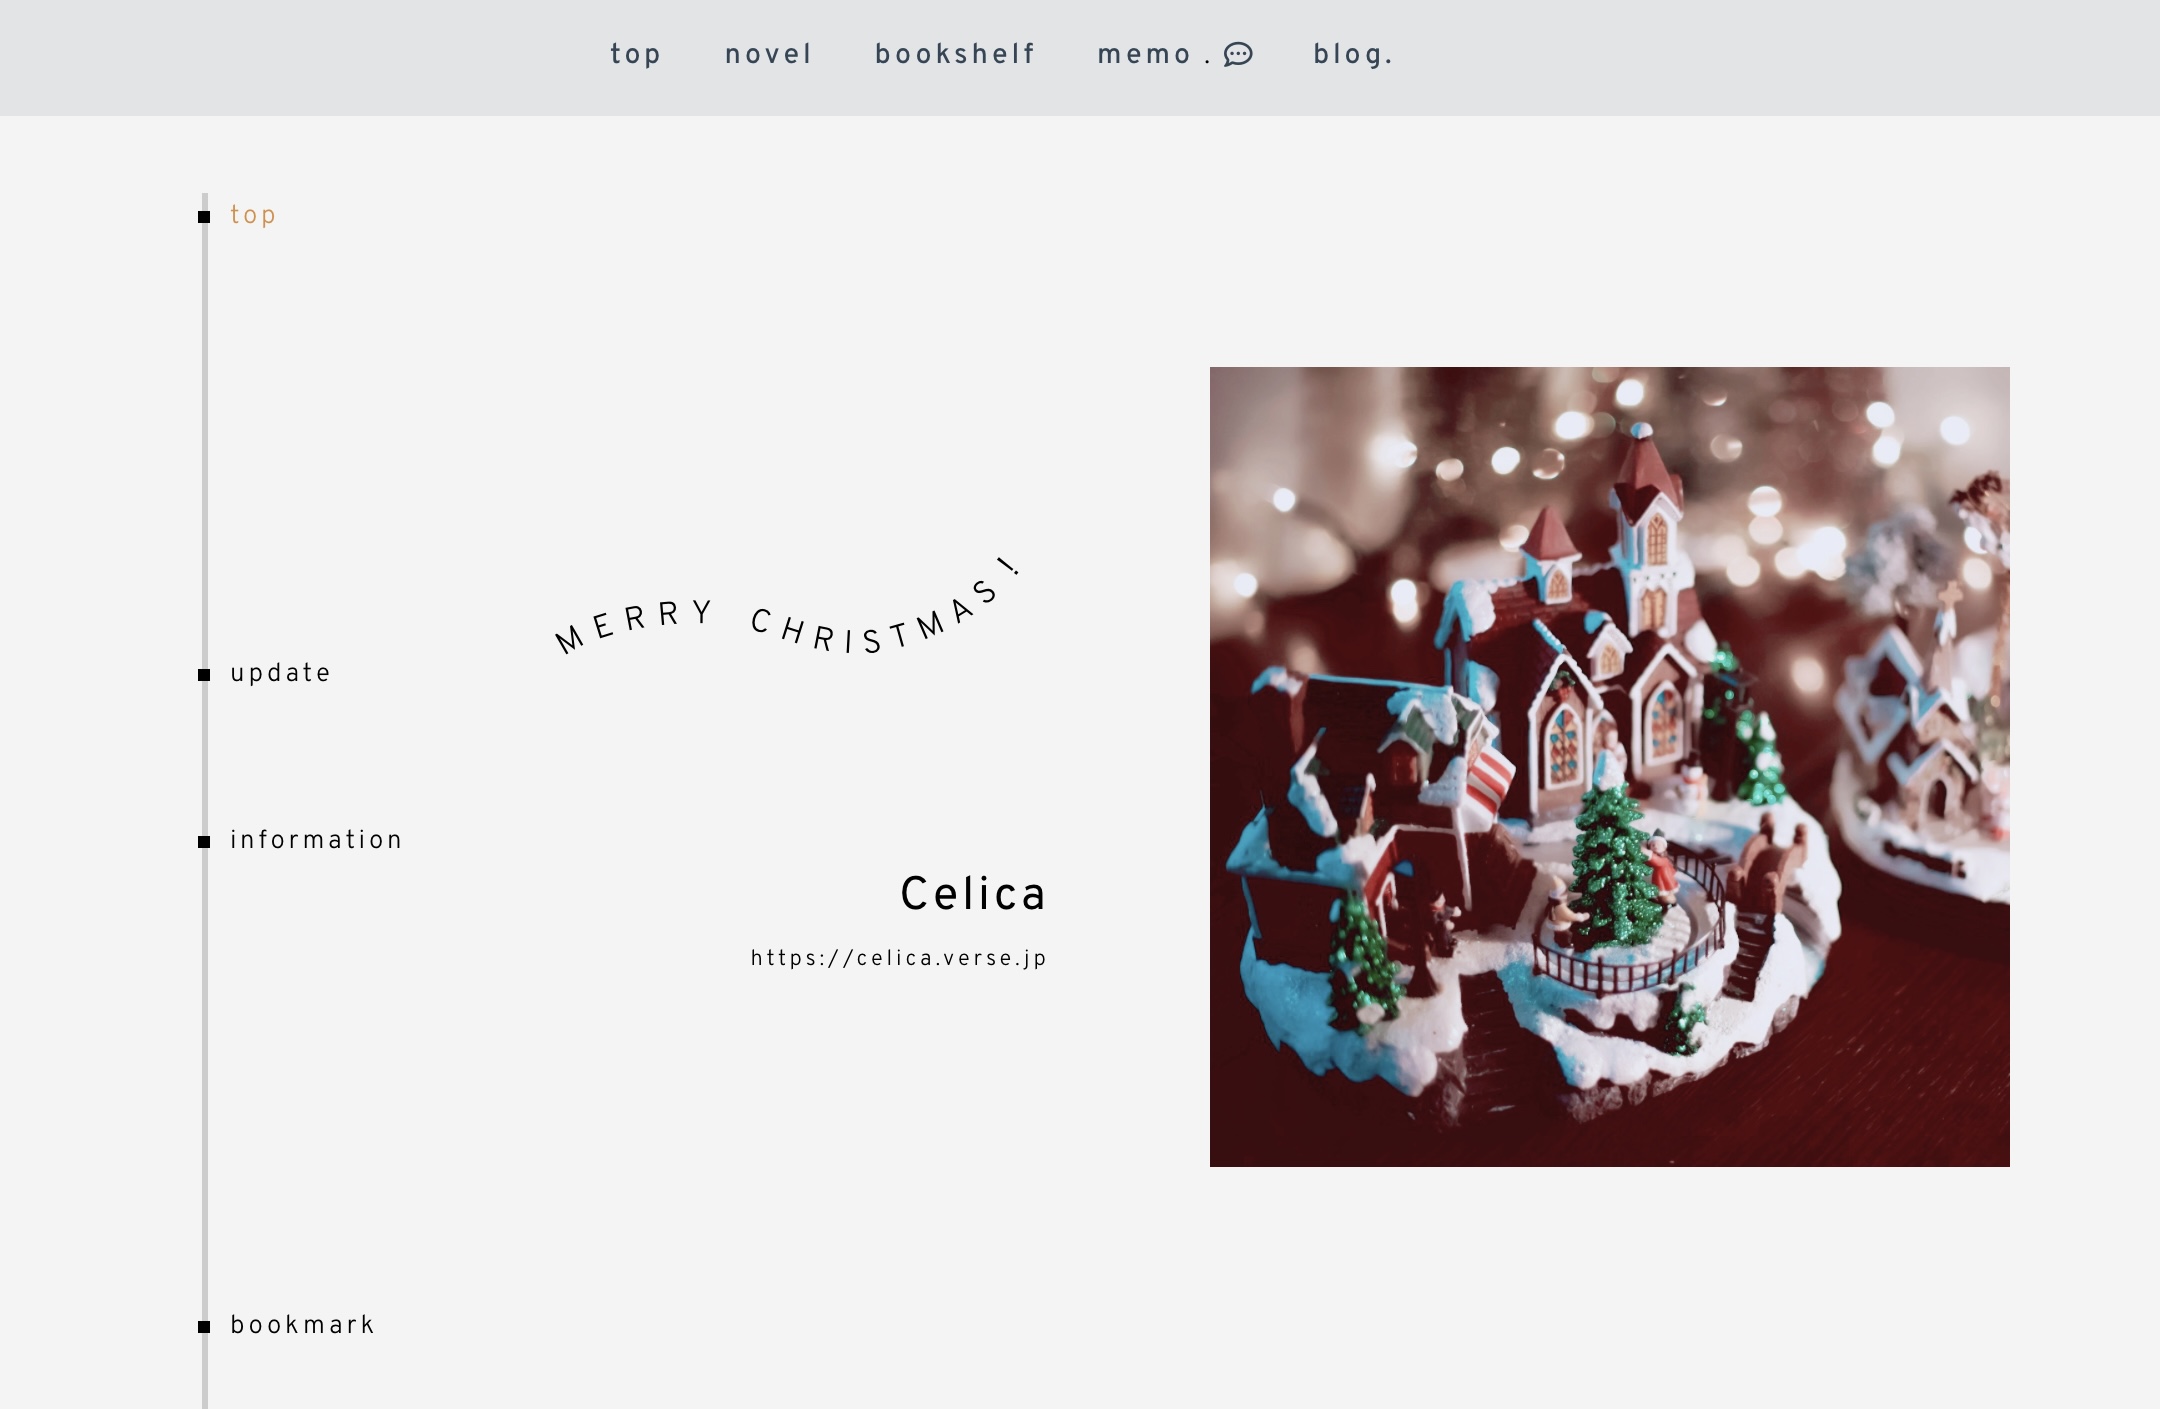Screen dimensions: 2160x1409
Task: Open the bookshelf page
Action: pos(955,54)
